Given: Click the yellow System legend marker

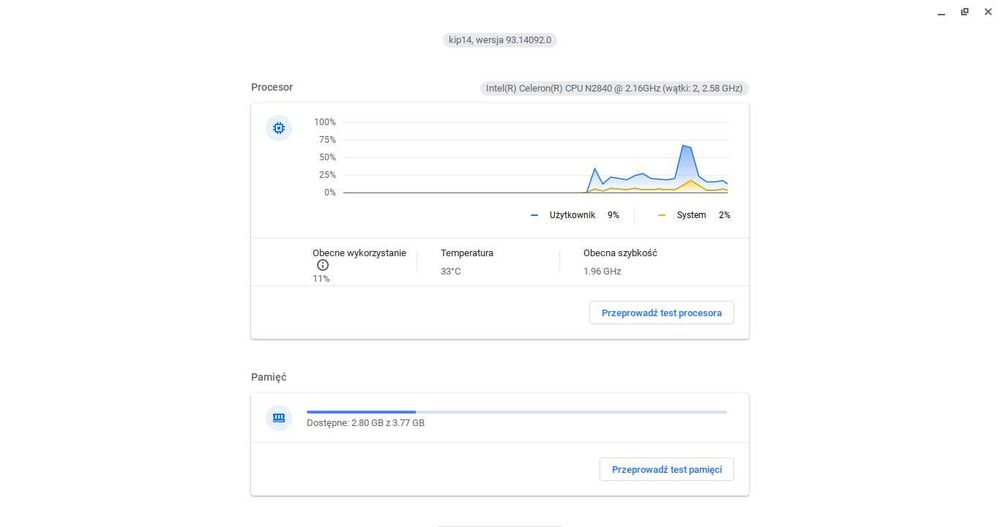Looking at the screenshot, I should click(661, 215).
